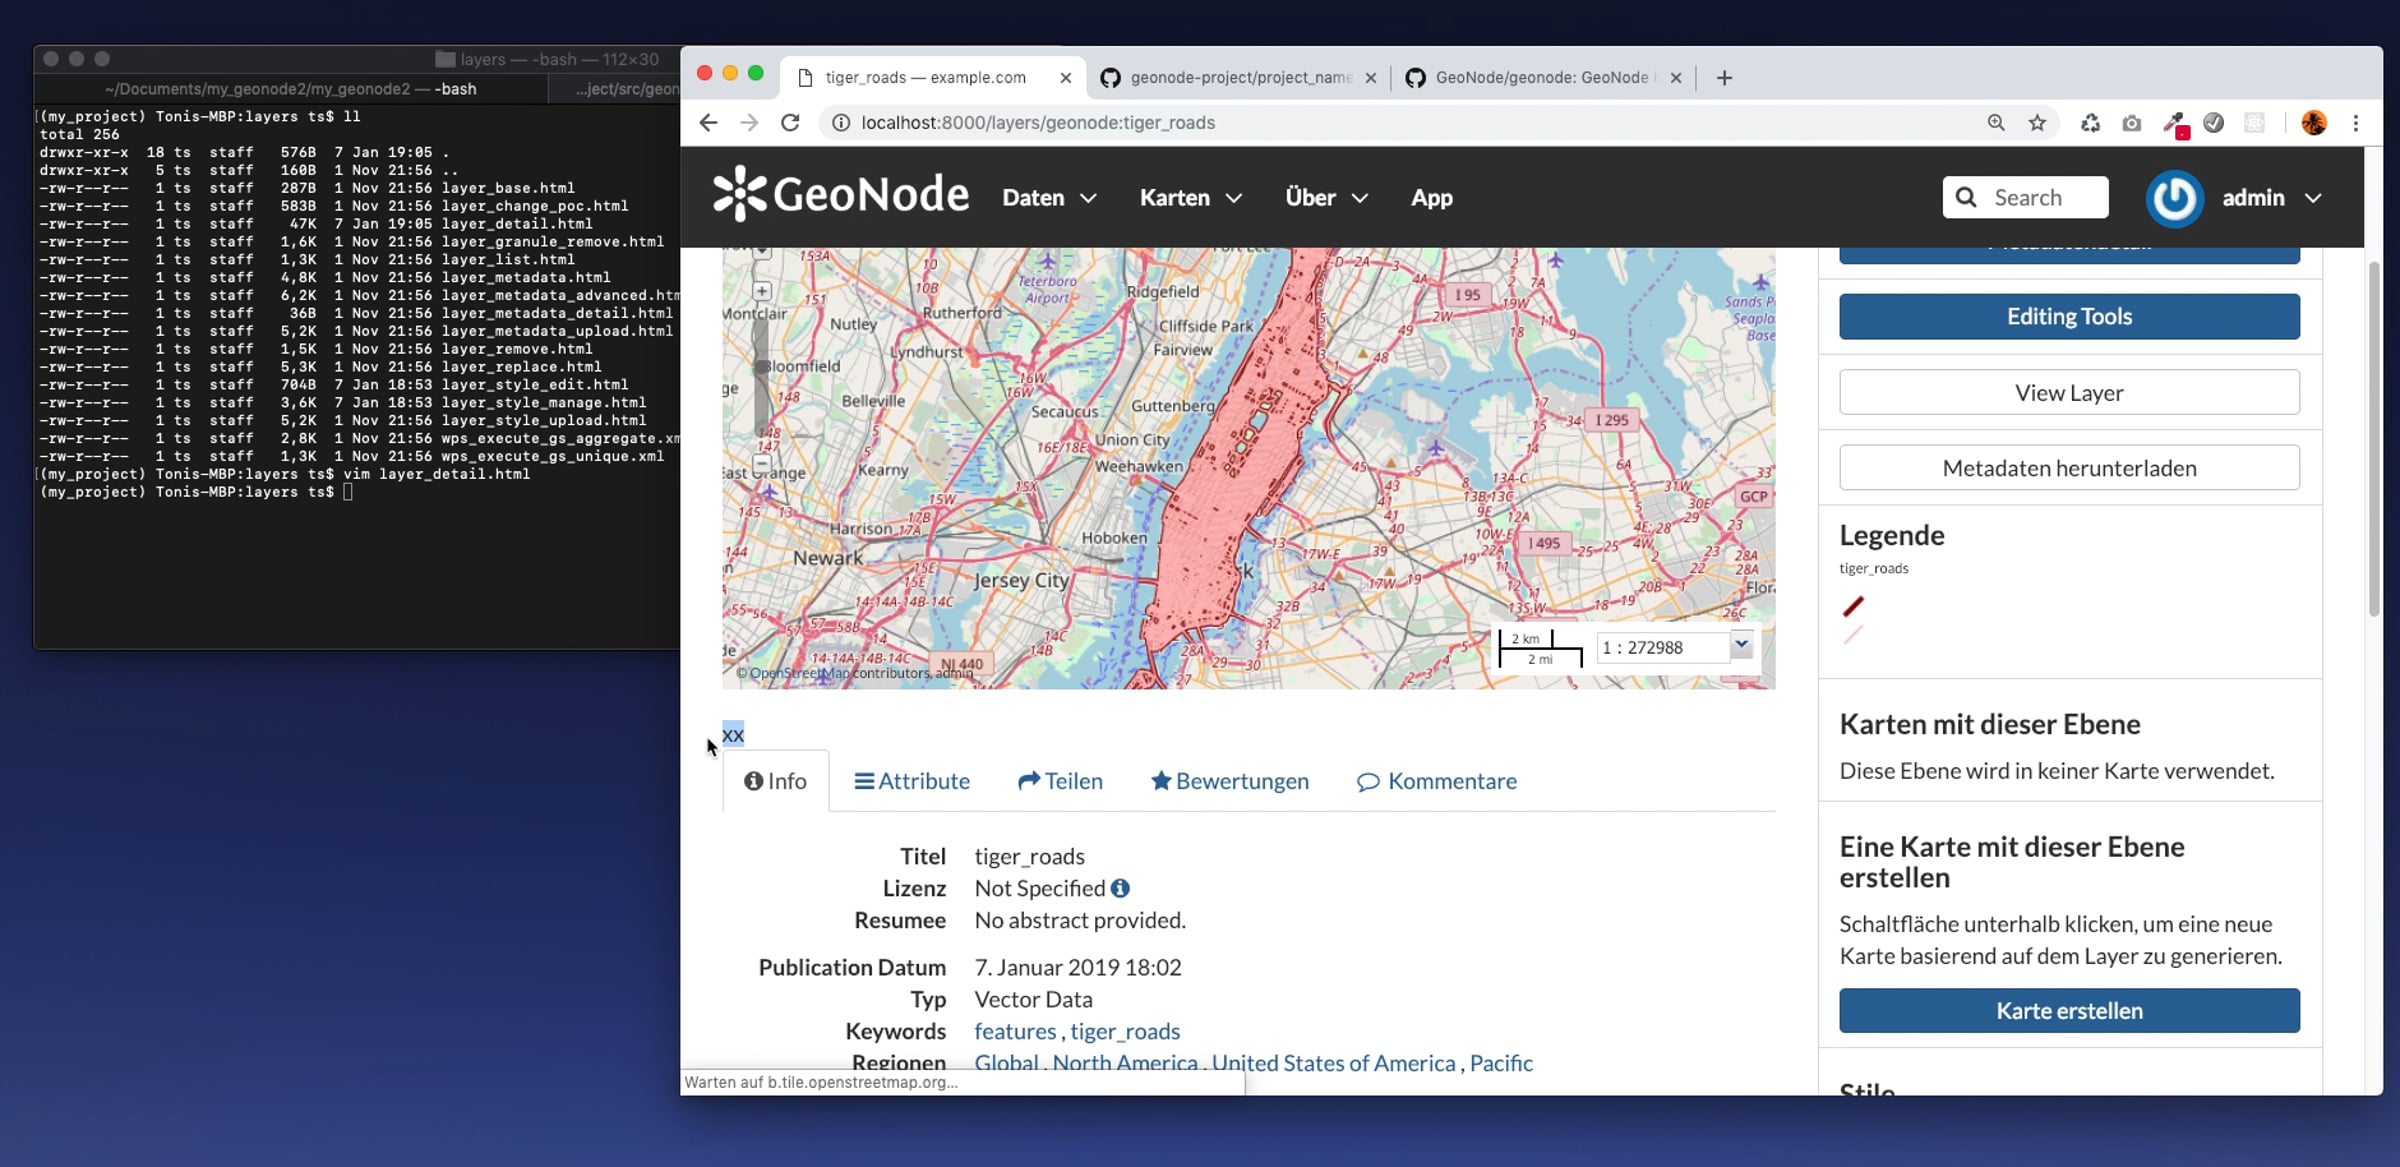Click the faded grid extension icon
Image resolution: width=2400 pixels, height=1167 pixels.
point(2254,123)
